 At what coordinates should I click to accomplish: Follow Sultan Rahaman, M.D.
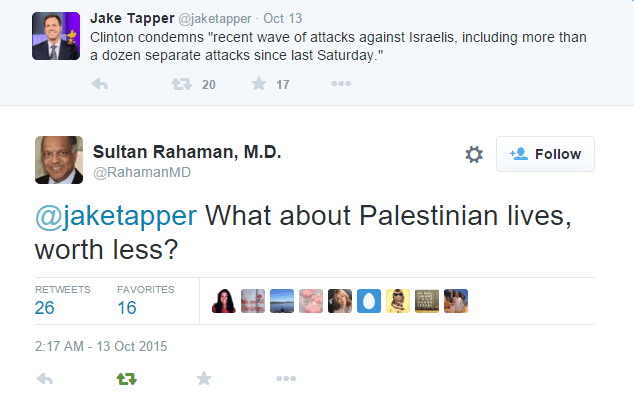click(x=545, y=154)
